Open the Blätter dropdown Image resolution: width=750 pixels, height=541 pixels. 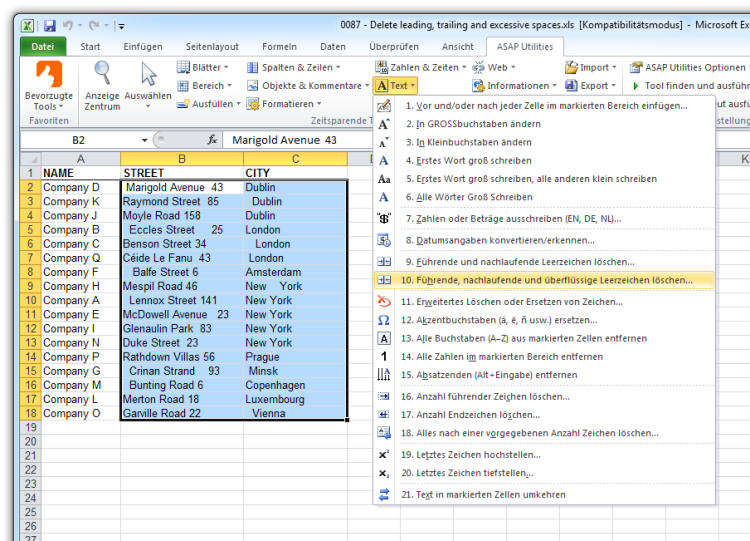coord(203,67)
